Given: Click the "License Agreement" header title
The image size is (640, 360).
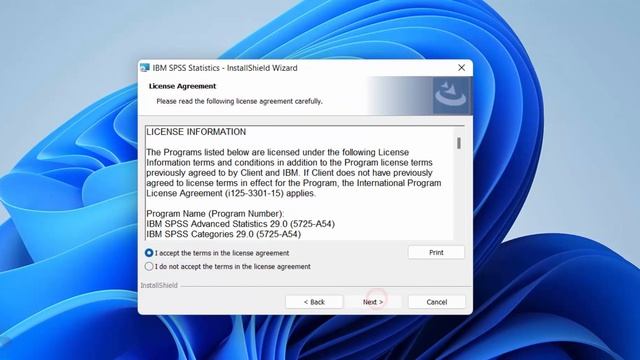Looking at the screenshot, I should click(182, 86).
